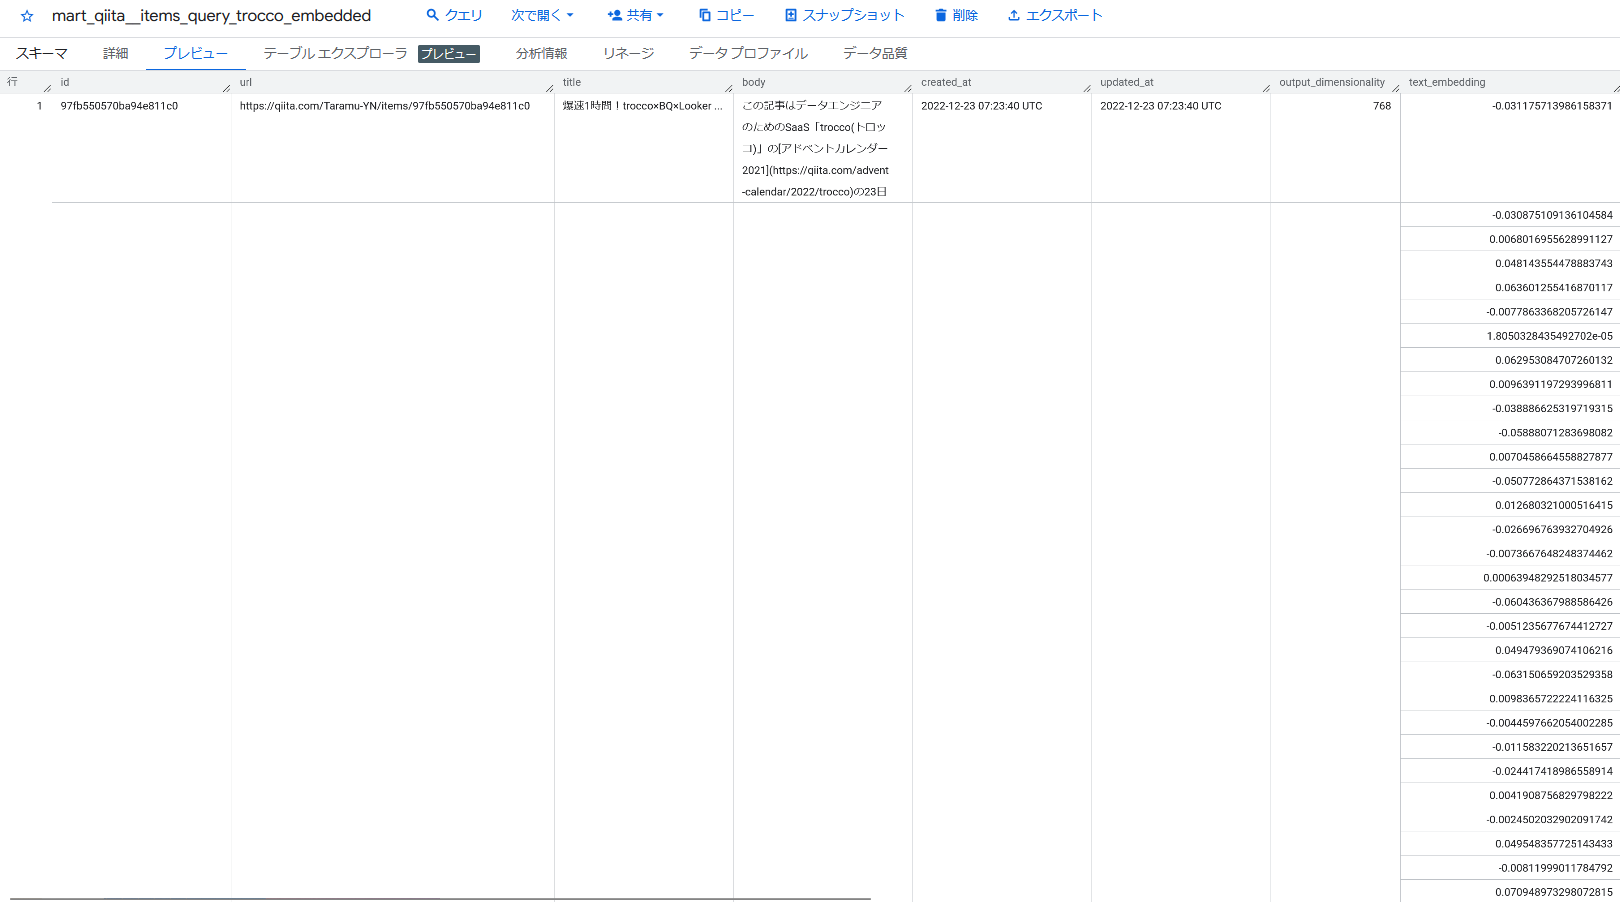Click the trash delete icon

[940, 15]
